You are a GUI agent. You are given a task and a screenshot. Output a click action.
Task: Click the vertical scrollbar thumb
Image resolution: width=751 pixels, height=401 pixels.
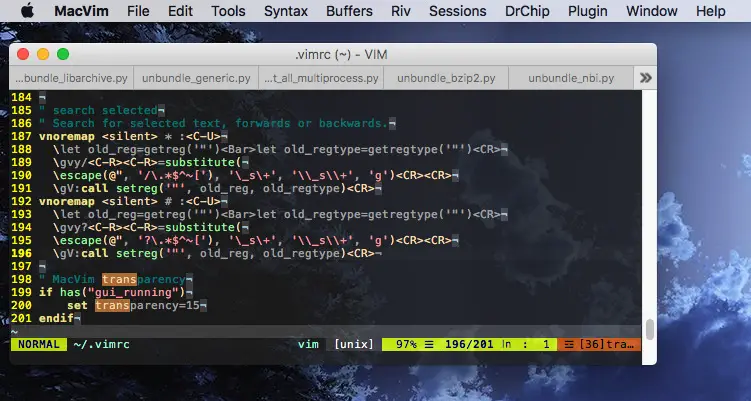649,330
